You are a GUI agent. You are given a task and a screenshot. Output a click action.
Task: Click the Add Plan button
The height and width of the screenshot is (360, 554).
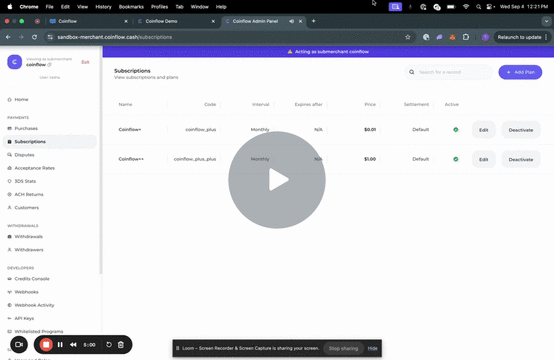[520, 72]
